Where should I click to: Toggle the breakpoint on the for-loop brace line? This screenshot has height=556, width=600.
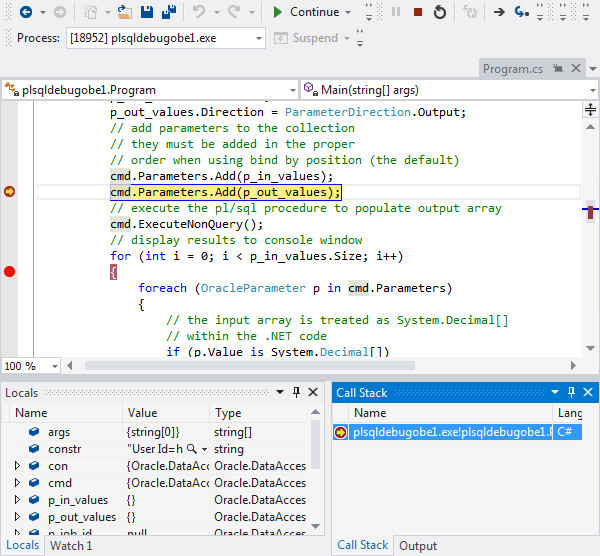tap(10, 271)
